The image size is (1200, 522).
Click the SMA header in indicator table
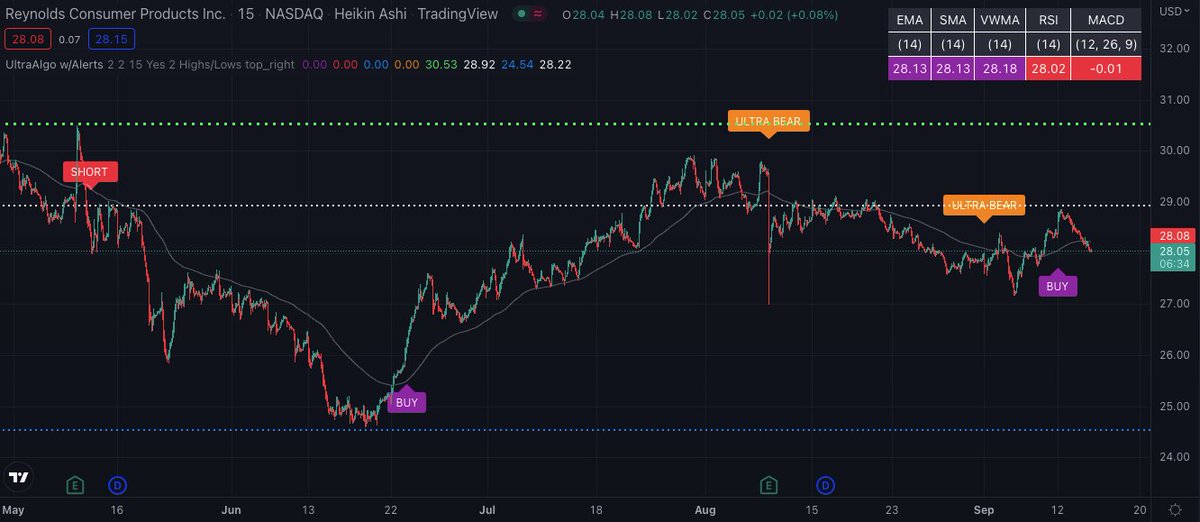(x=955, y=20)
